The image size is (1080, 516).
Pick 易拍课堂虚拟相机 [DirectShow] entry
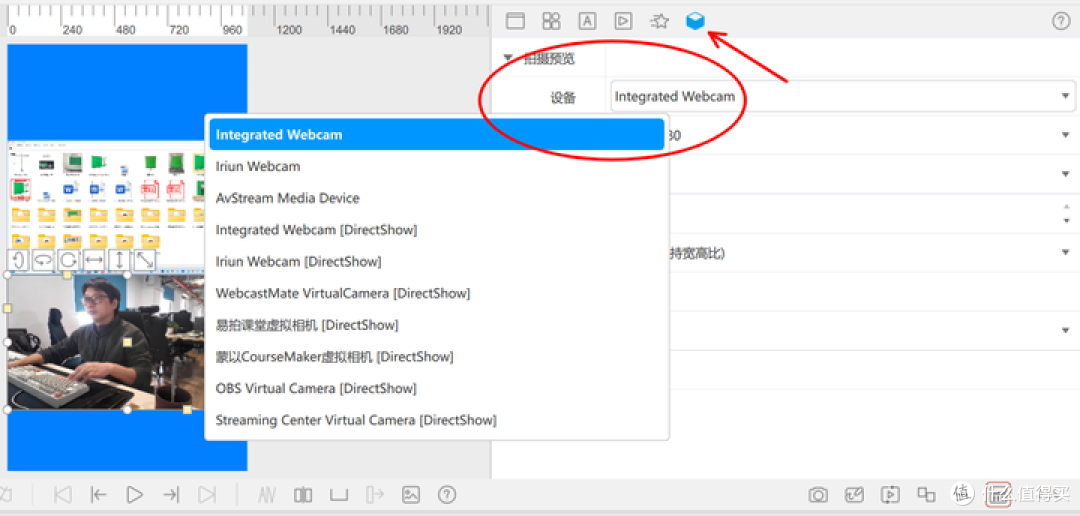[x=437, y=325]
